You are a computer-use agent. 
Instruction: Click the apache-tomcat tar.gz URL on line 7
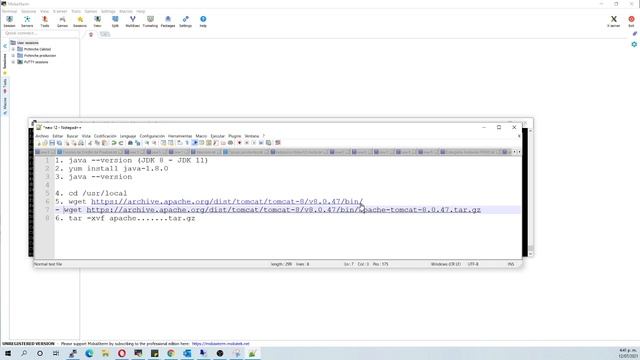point(284,210)
